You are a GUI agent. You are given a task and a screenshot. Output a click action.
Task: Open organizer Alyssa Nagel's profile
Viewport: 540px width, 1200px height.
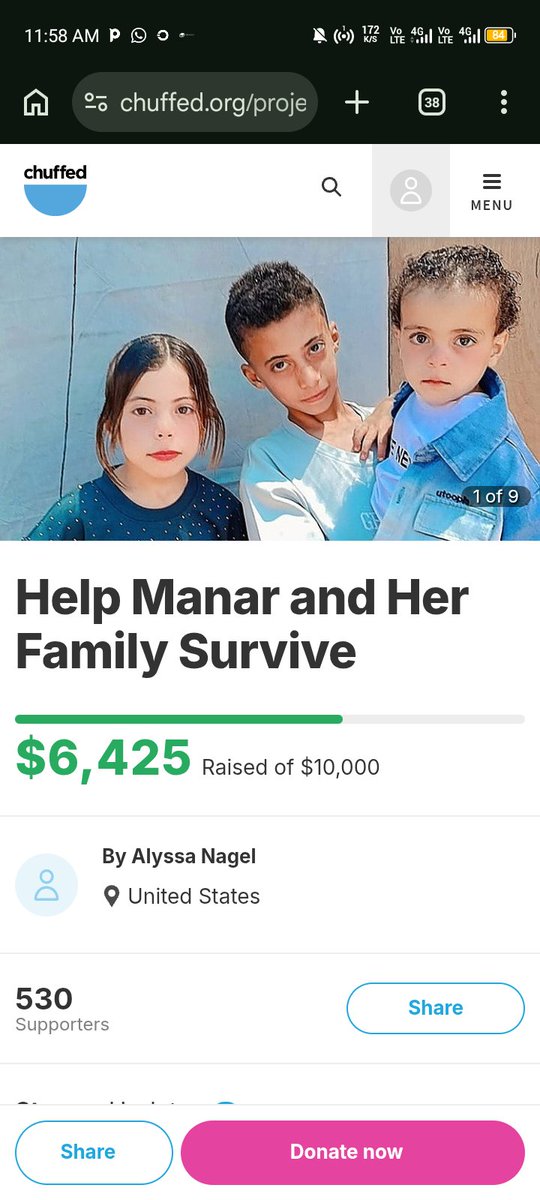(x=179, y=856)
